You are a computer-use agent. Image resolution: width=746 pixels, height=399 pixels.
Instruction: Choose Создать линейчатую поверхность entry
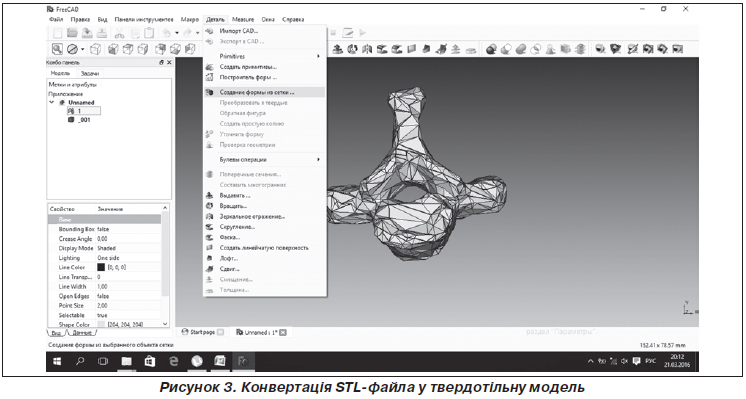coord(265,248)
